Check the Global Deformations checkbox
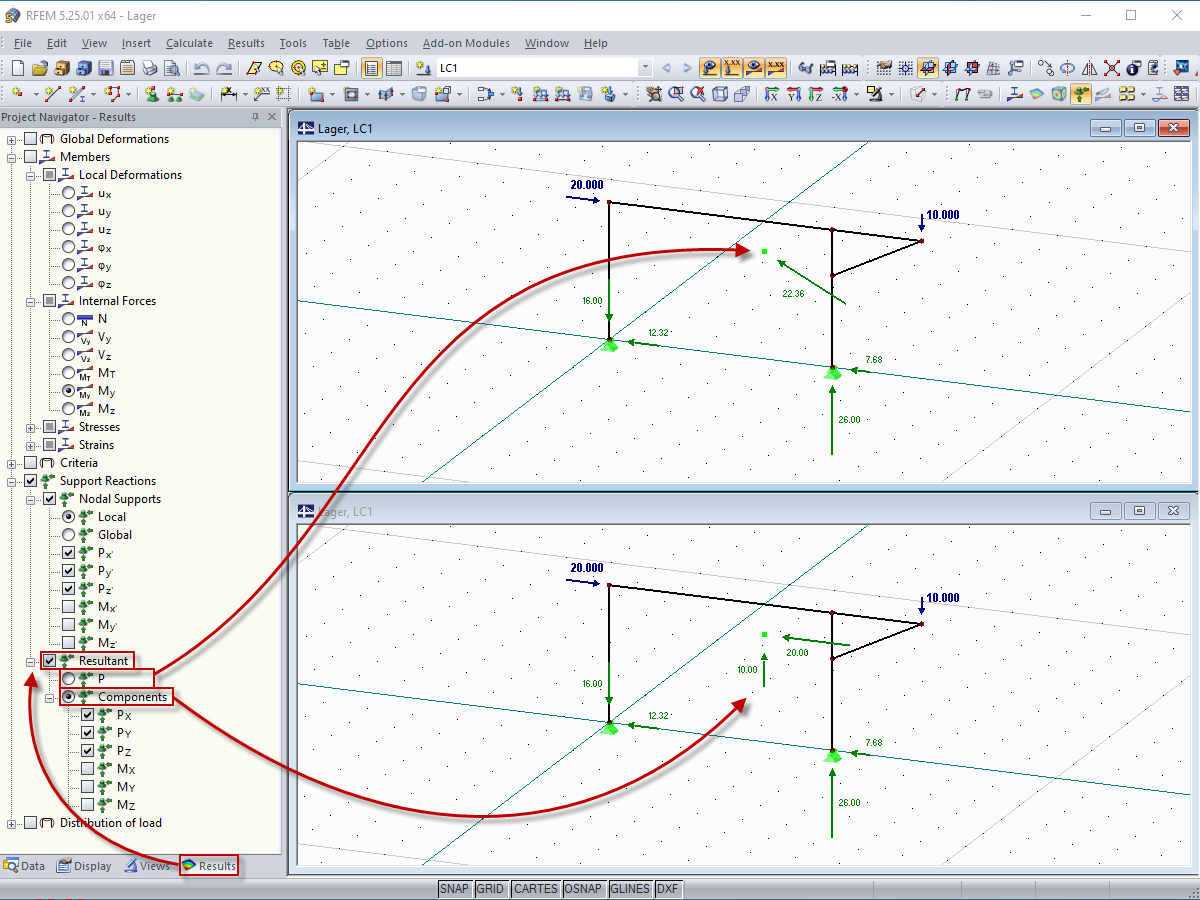 point(31,139)
